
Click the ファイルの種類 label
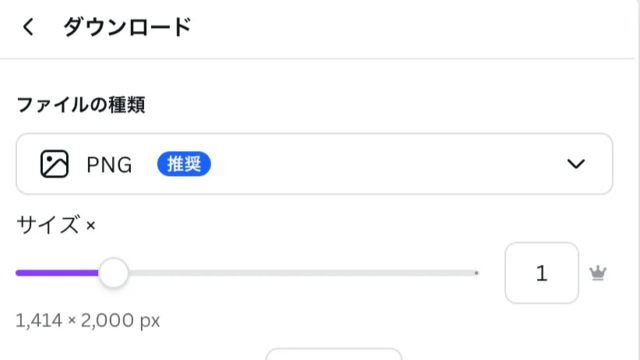81,104
